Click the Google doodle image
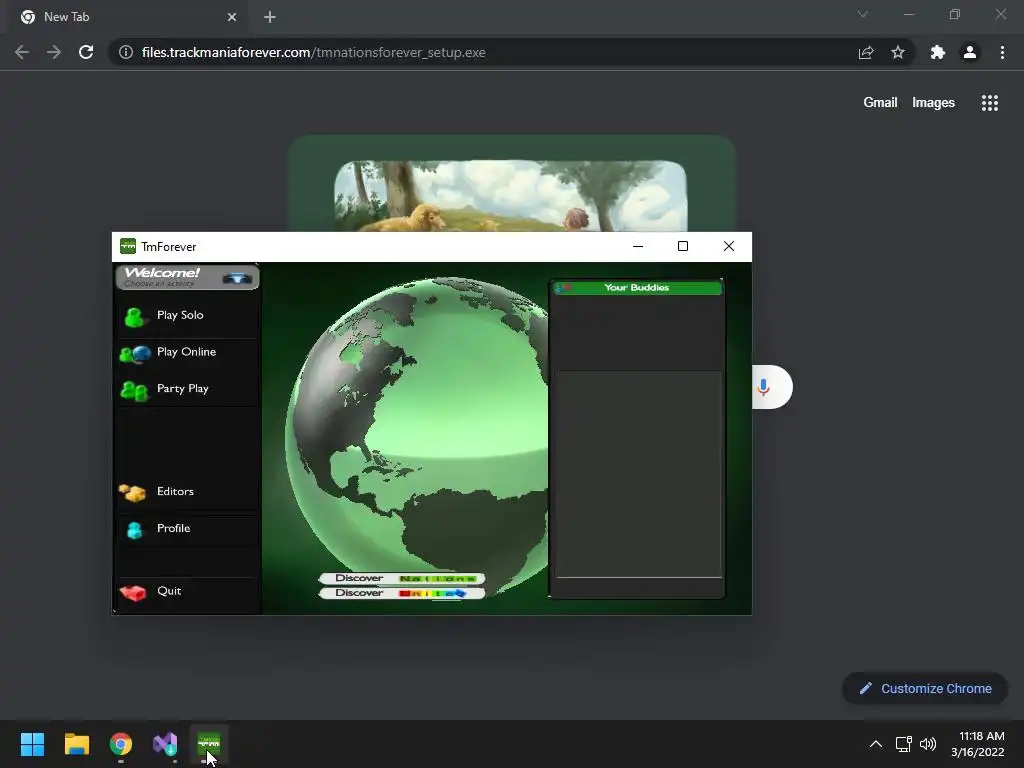 pyautogui.click(x=511, y=184)
